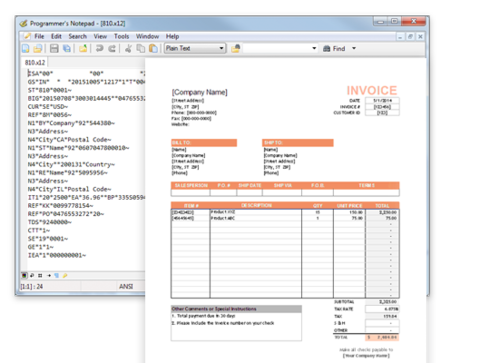Expand the find text combo box arrow
The width and height of the screenshot is (480, 363).
tap(314, 48)
